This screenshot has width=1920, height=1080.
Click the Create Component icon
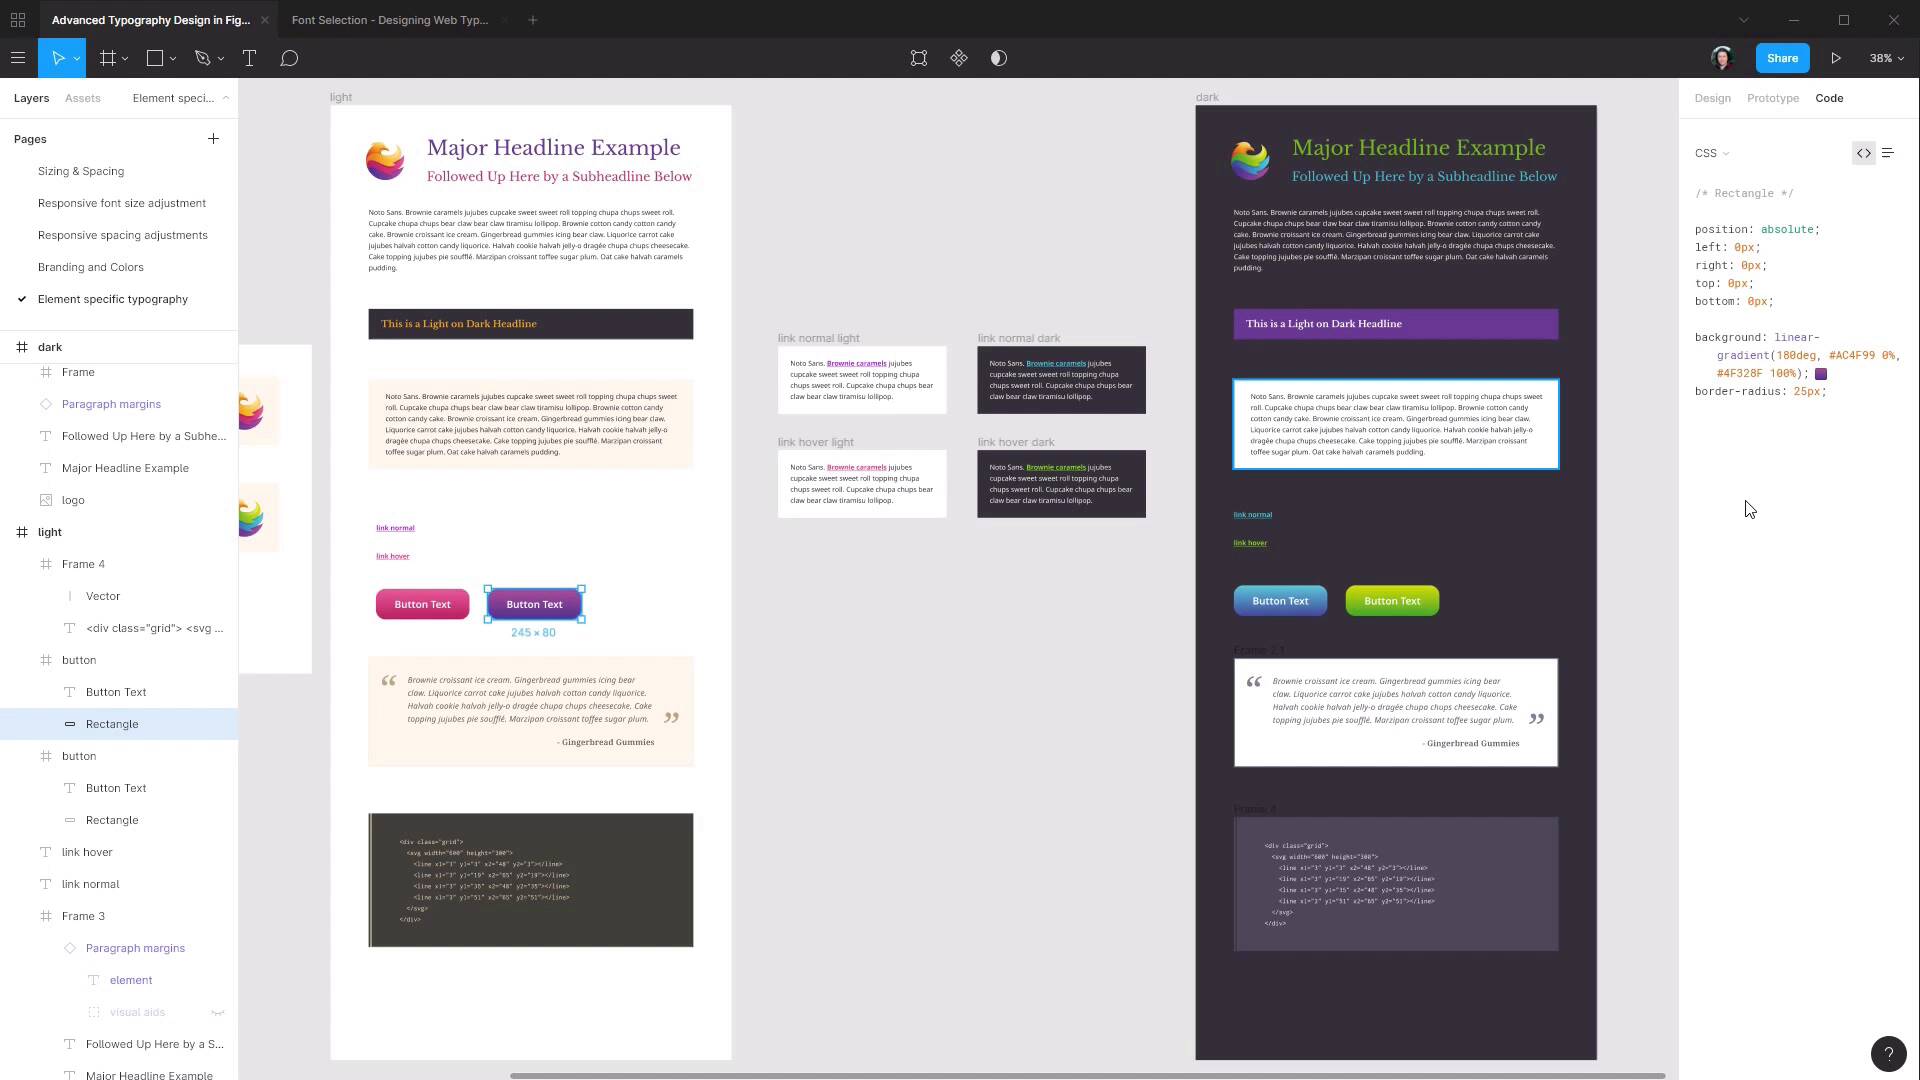click(x=959, y=58)
